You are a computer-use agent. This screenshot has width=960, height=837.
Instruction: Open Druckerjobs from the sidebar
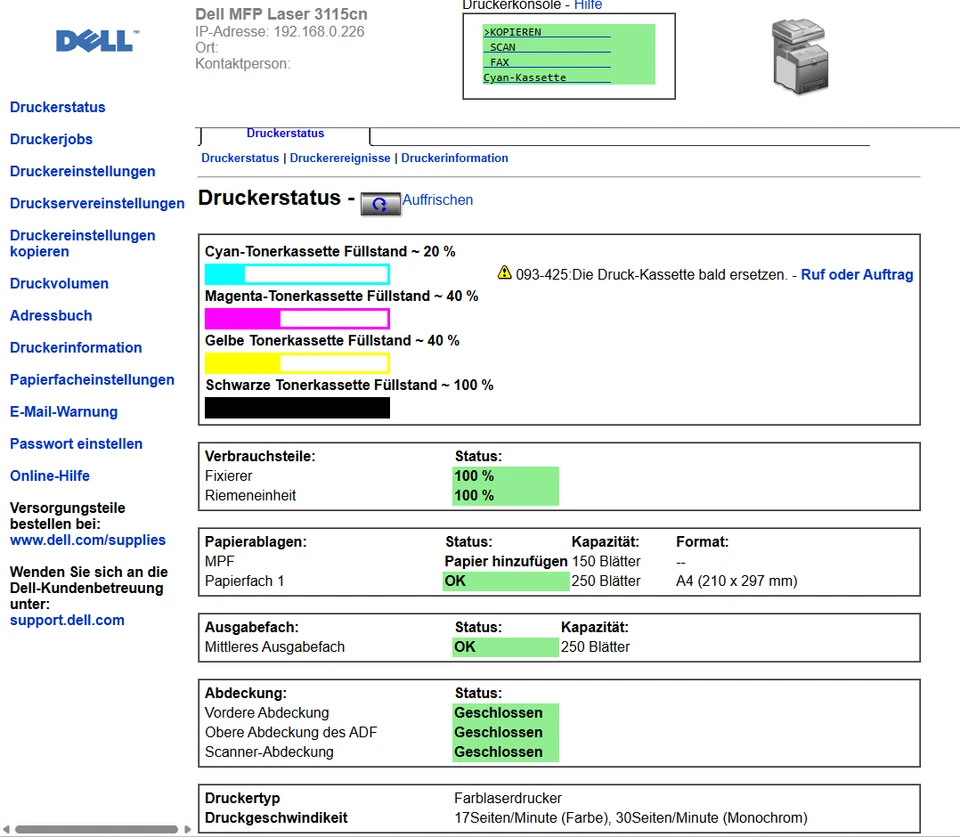[51, 139]
